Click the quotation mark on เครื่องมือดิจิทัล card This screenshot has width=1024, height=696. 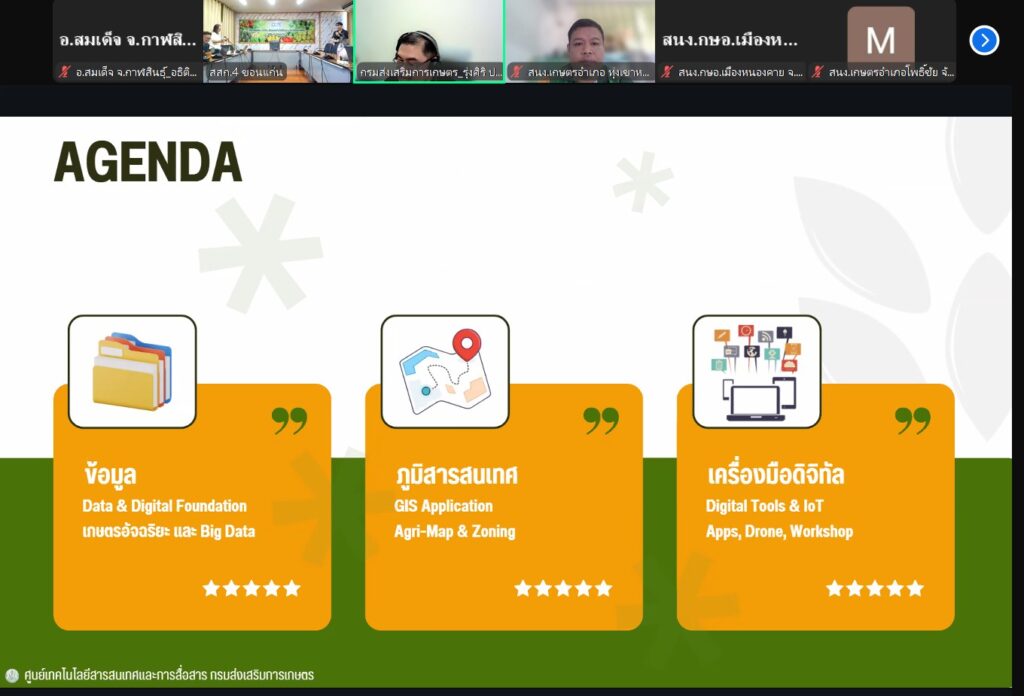[912, 420]
